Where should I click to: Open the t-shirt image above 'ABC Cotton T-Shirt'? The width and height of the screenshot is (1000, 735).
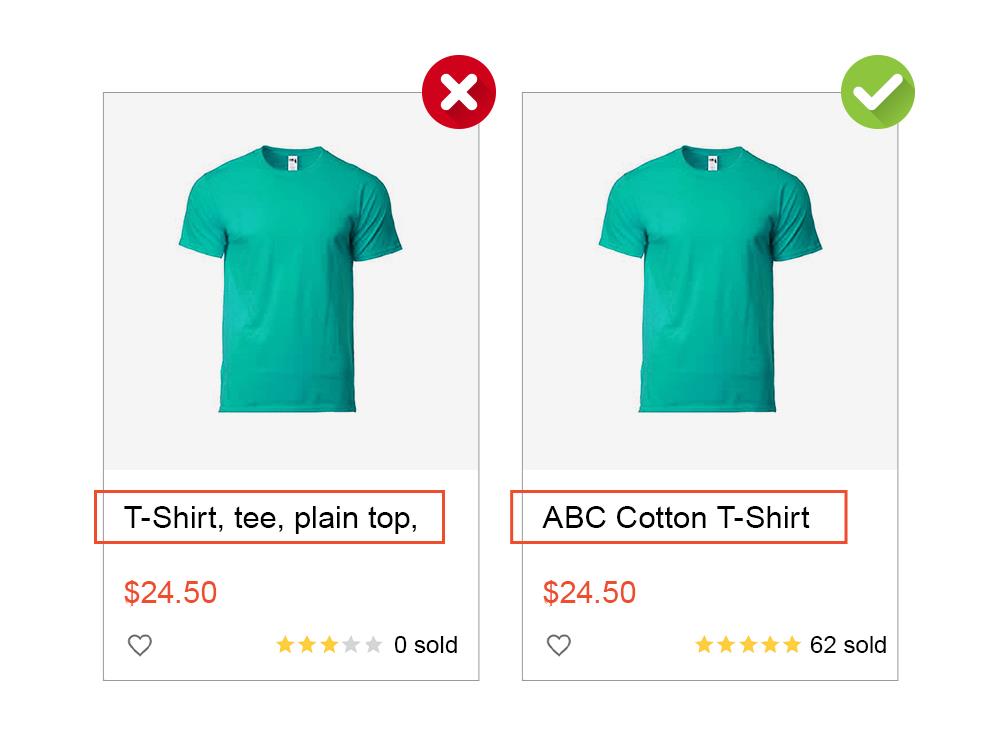[710, 279]
